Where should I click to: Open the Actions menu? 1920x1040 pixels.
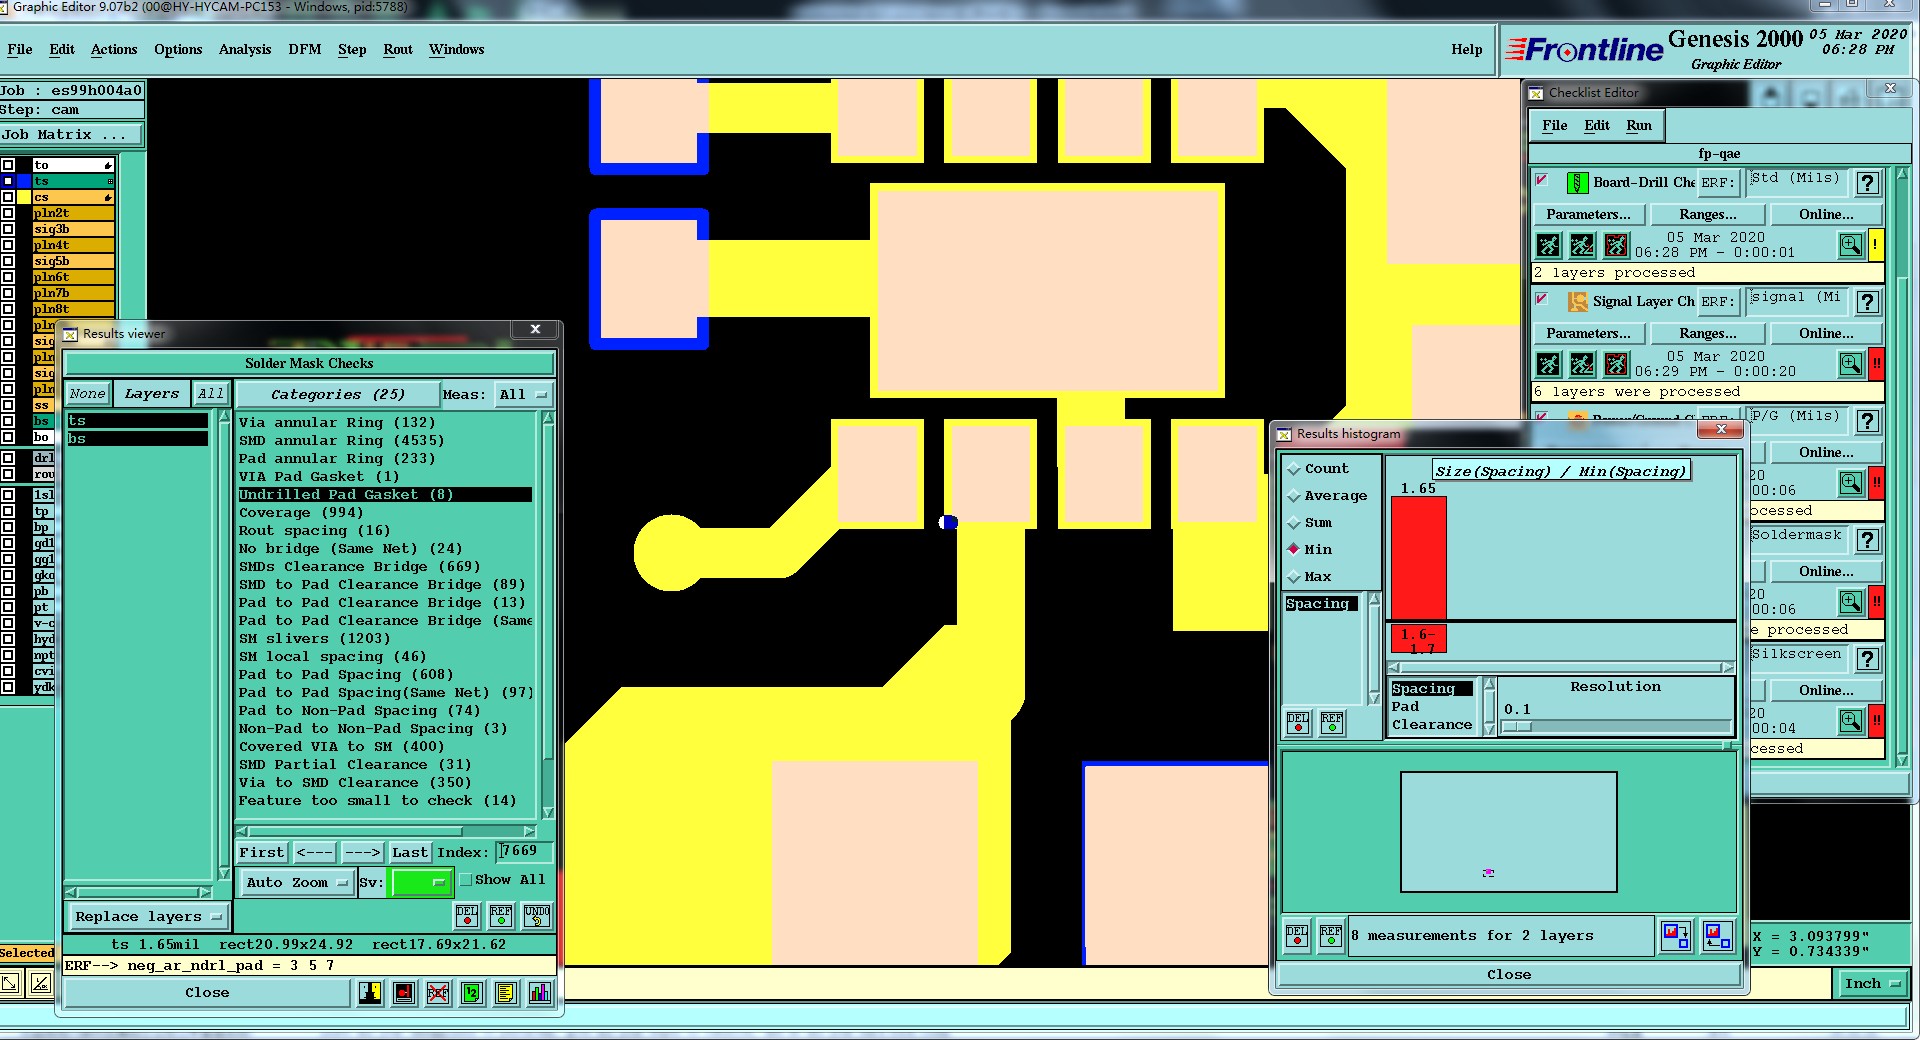point(114,49)
